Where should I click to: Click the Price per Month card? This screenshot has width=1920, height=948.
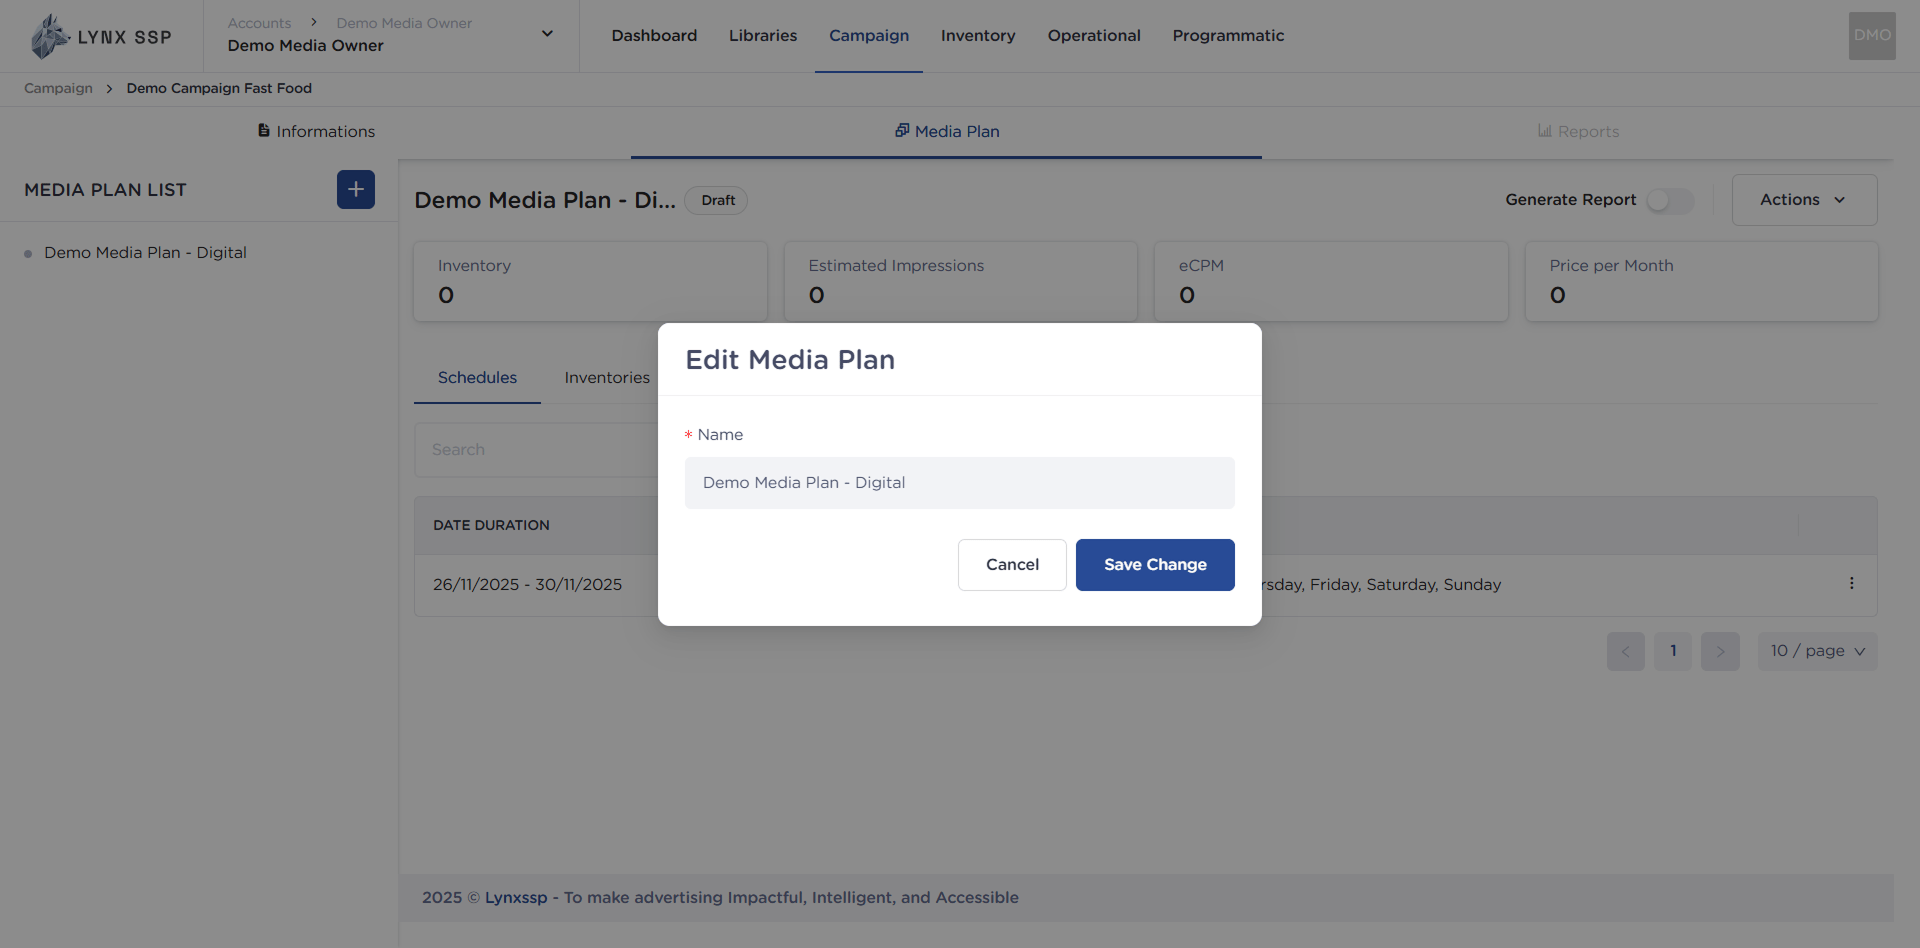coord(1701,281)
